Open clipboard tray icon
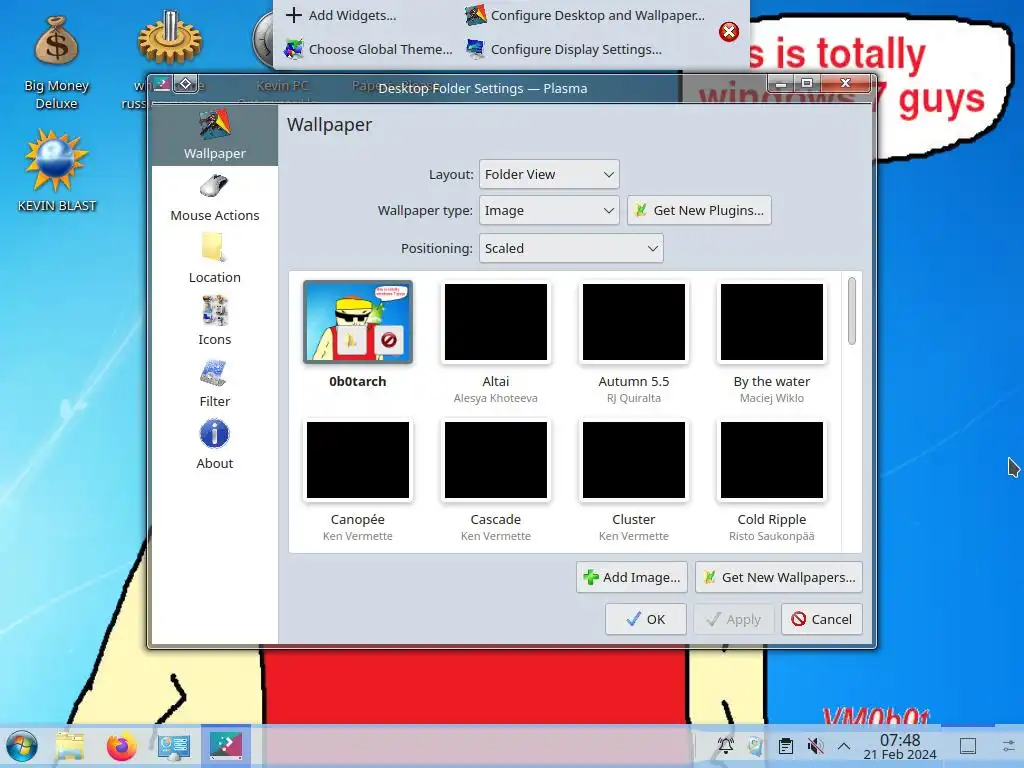The width and height of the screenshot is (1024, 768). [786, 746]
